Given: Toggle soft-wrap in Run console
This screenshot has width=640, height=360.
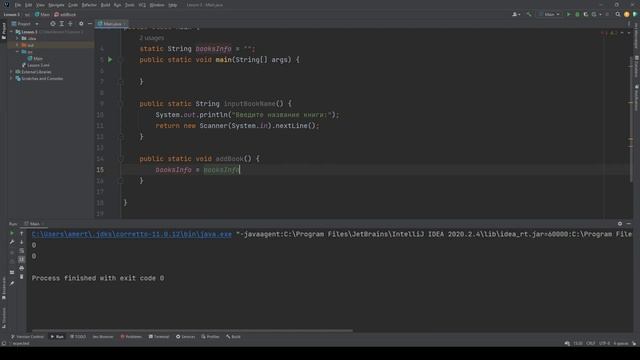Looking at the screenshot, I should (x=22, y=251).
